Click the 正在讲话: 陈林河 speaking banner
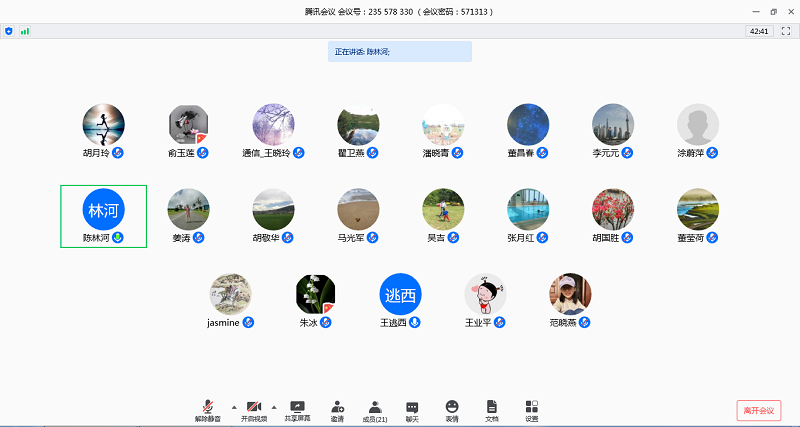Image resolution: width=800 pixels, height=427 pixels. [399, 51]
